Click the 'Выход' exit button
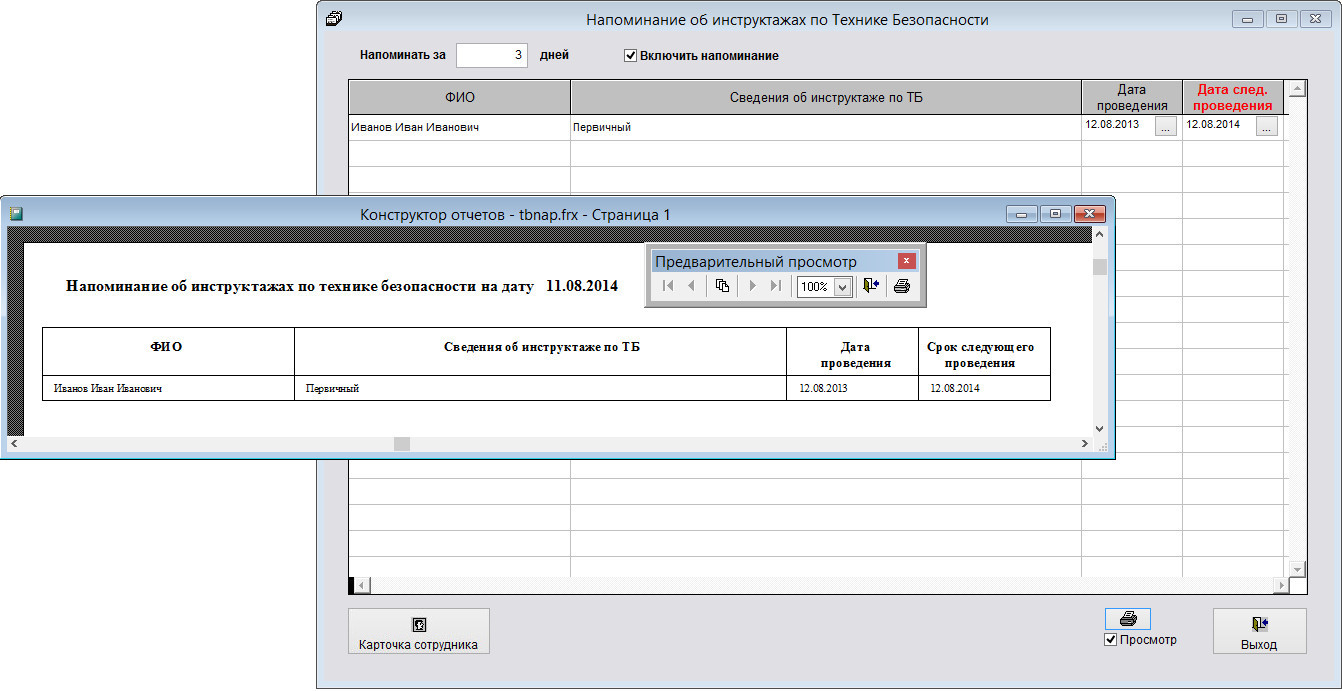Image resolution: width=1342 pixels, height=691 pixels. [1258, 631]
